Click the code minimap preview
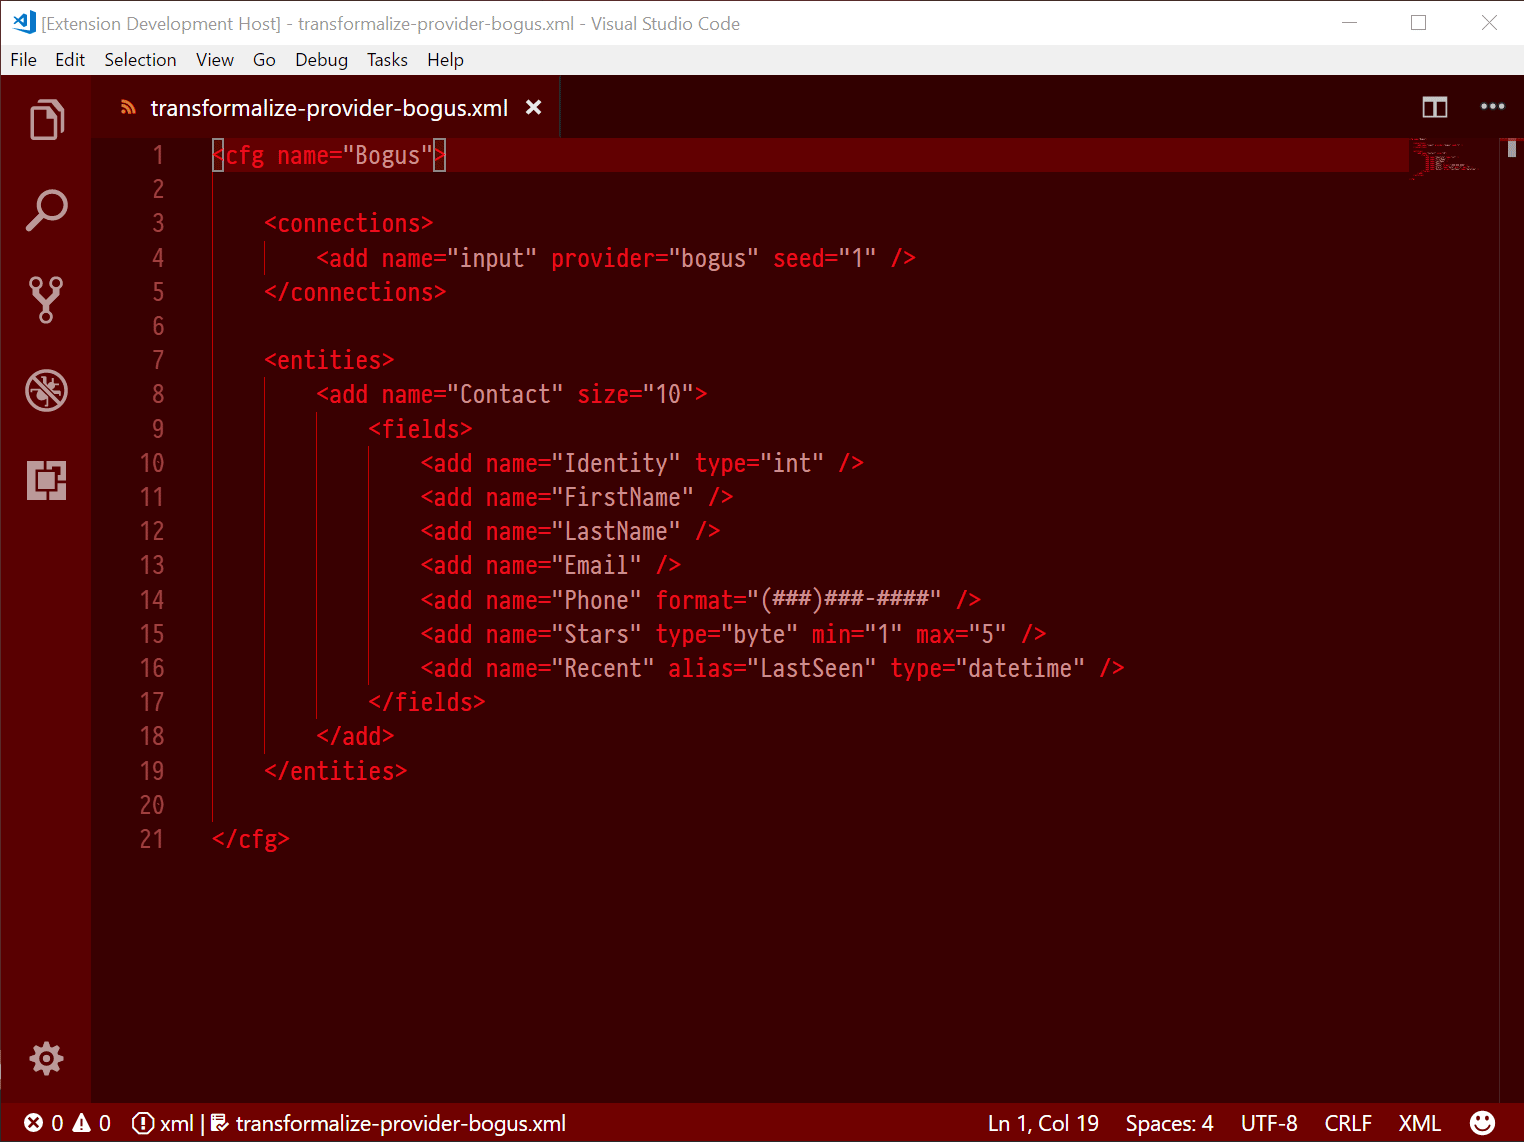The height and width of the screenshot is (1142, 1524). [1444, 158]
